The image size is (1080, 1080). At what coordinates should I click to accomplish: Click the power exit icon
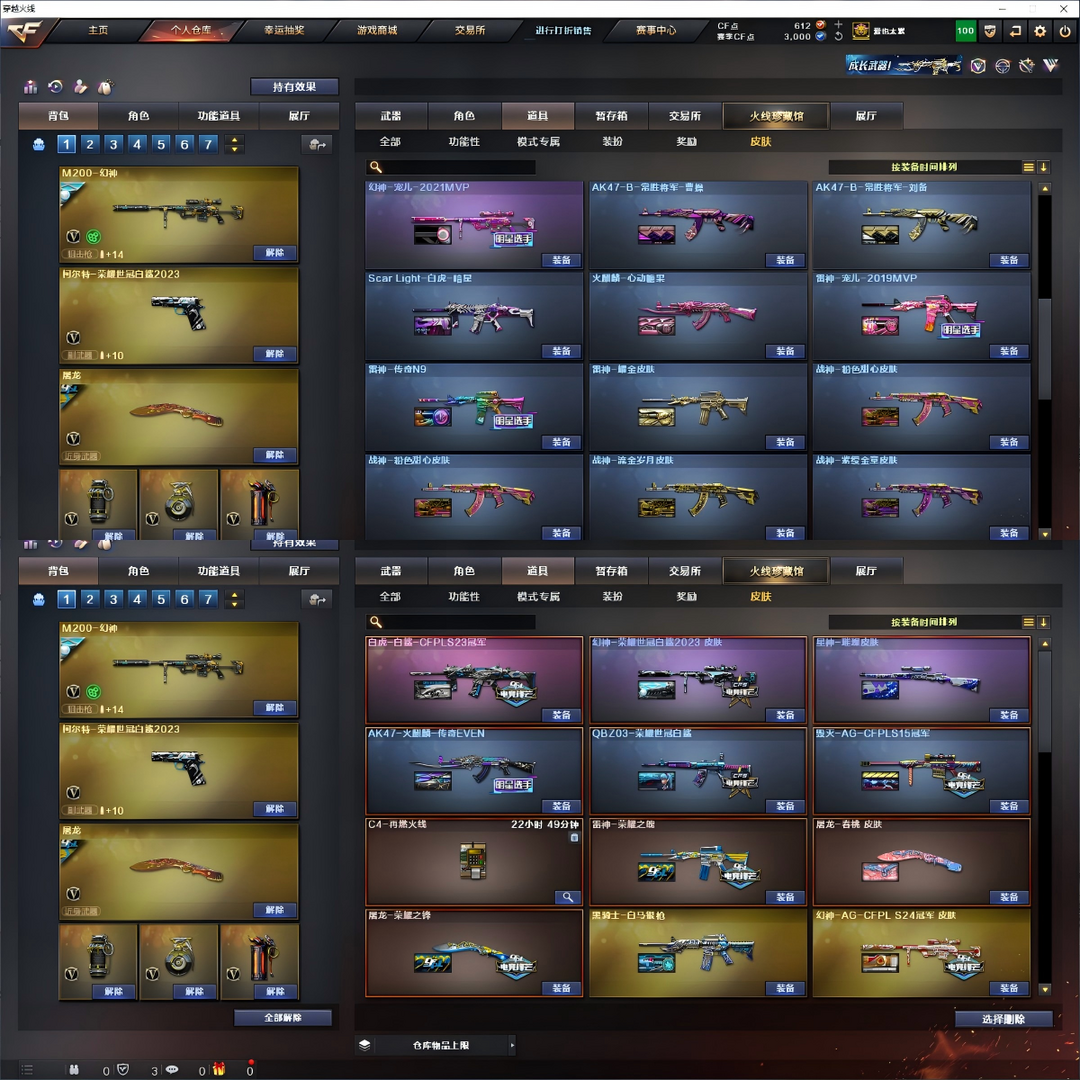[1065, 31]
